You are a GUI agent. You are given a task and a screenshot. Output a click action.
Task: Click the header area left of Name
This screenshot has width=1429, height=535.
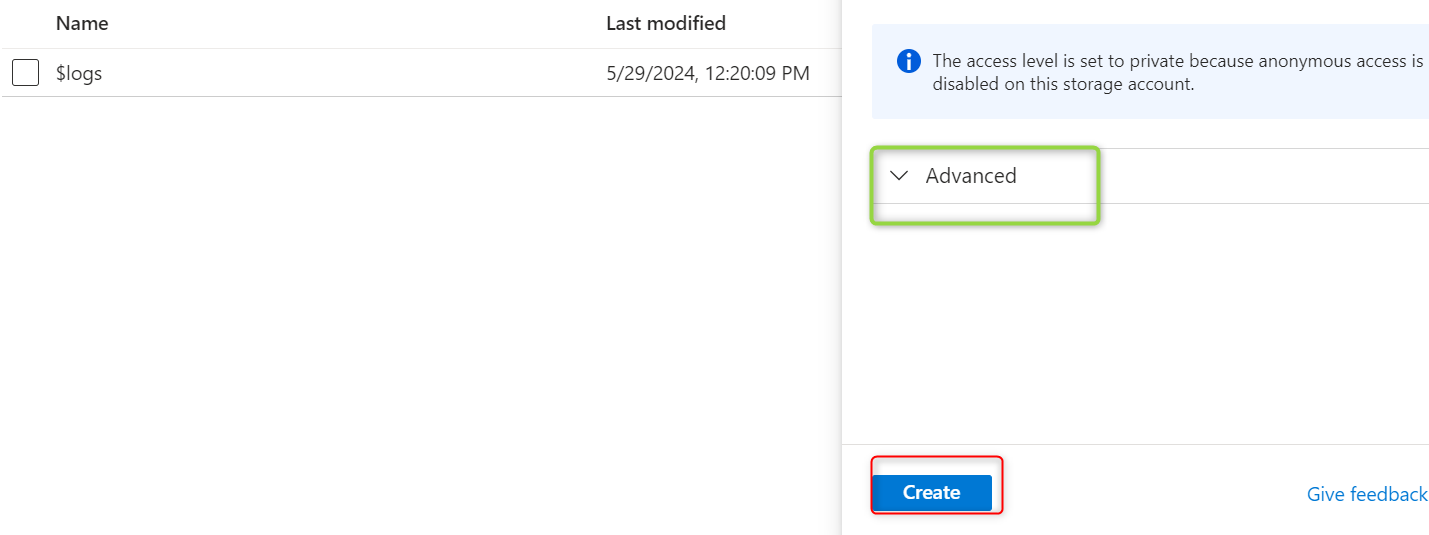pyautogui.click(x=26, y=23)
